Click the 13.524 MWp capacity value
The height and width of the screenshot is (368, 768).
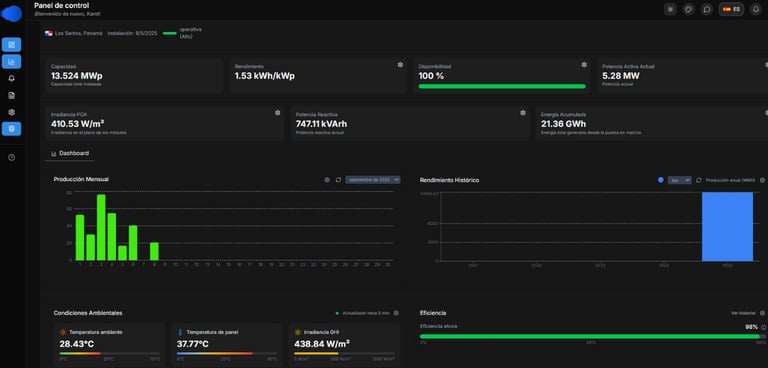(77, 76)
